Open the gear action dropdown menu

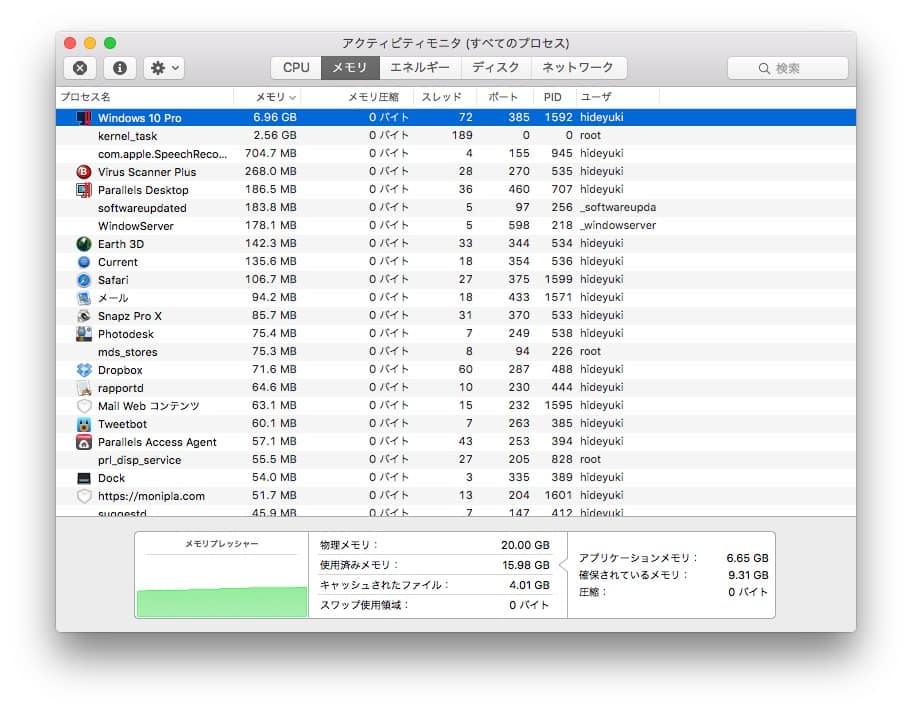164,68
